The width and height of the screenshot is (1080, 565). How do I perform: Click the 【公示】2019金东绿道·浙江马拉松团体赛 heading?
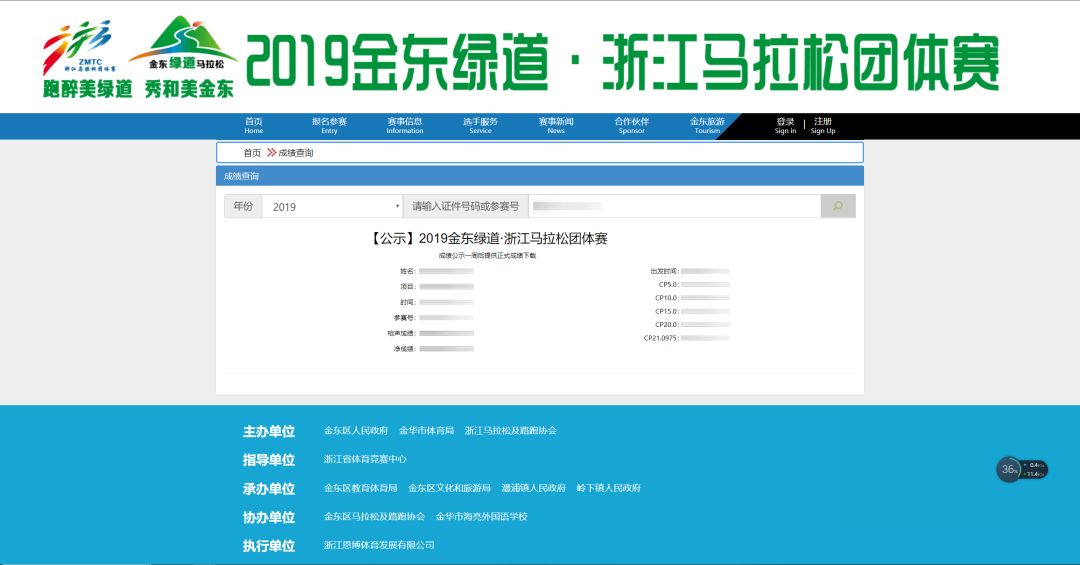coord(488,238)
